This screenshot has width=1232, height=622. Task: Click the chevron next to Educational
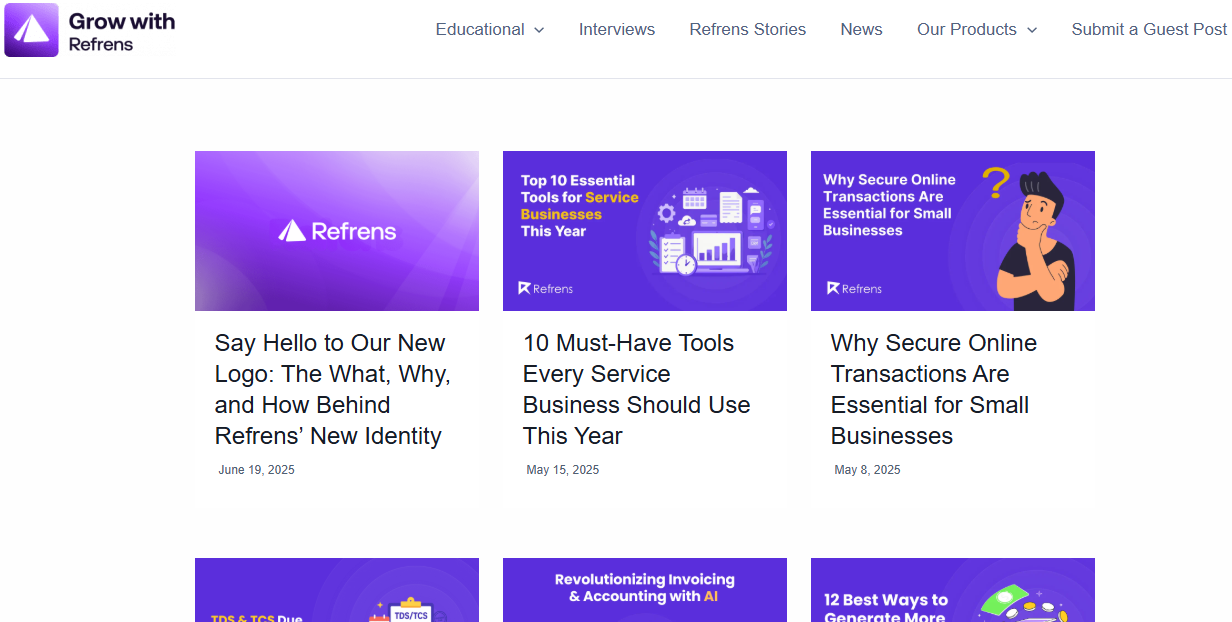point(539,30)
